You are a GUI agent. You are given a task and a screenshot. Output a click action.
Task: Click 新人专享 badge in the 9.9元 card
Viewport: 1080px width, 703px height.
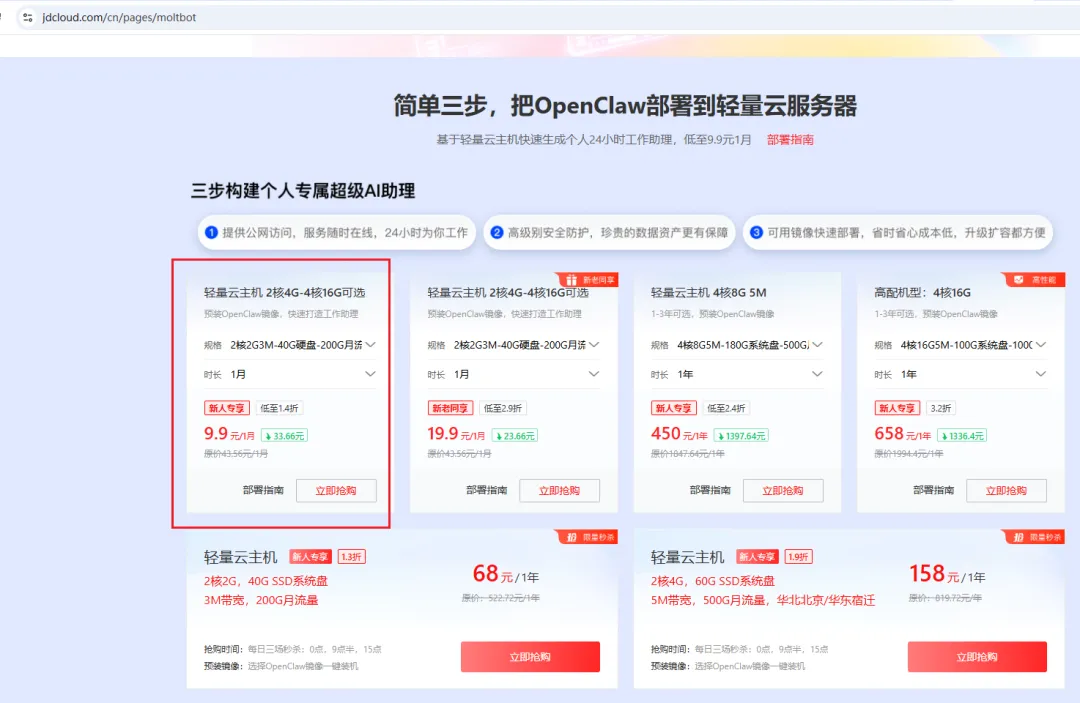coord(227,408)
